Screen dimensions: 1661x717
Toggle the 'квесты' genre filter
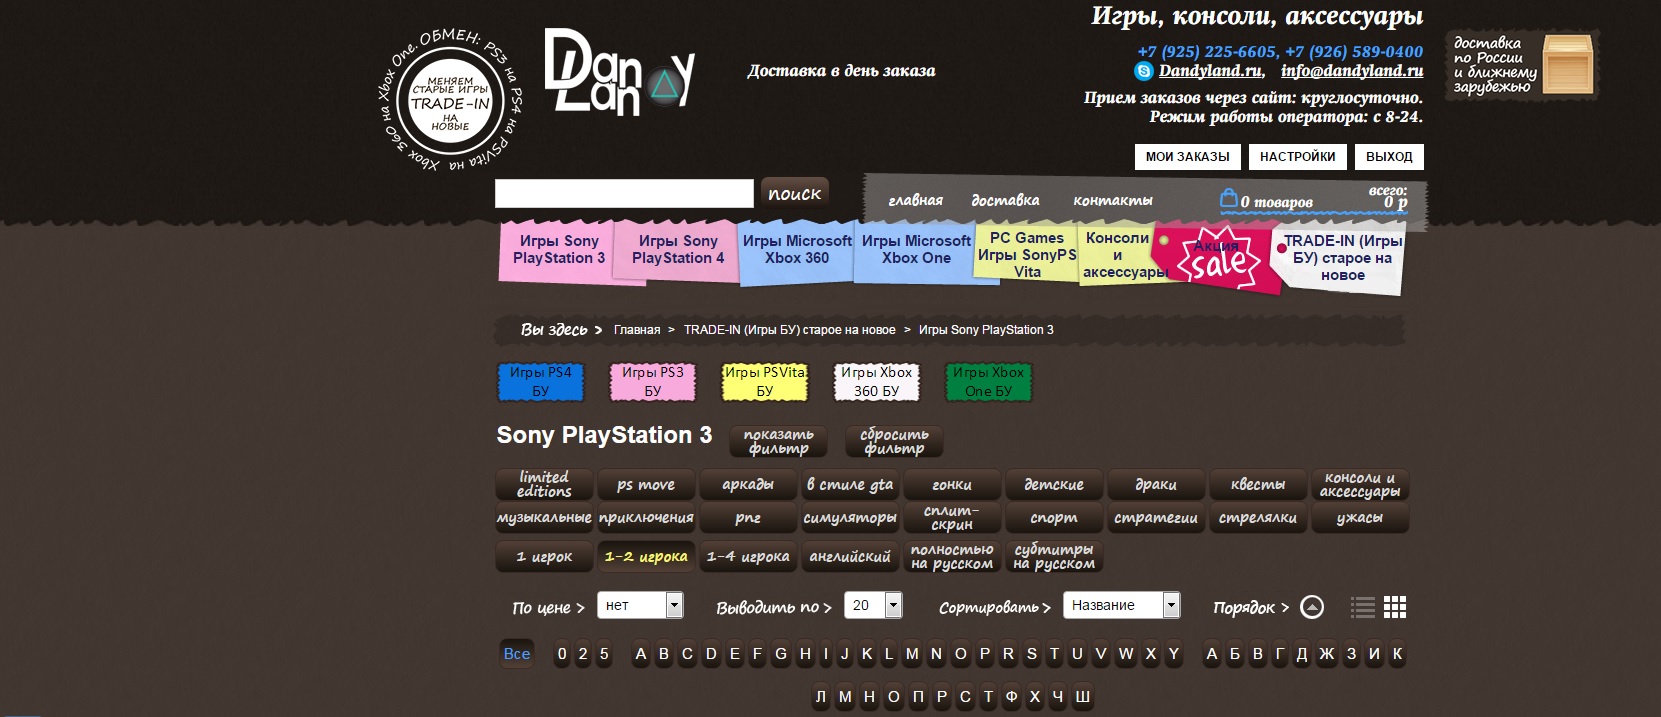point(1258,485)
